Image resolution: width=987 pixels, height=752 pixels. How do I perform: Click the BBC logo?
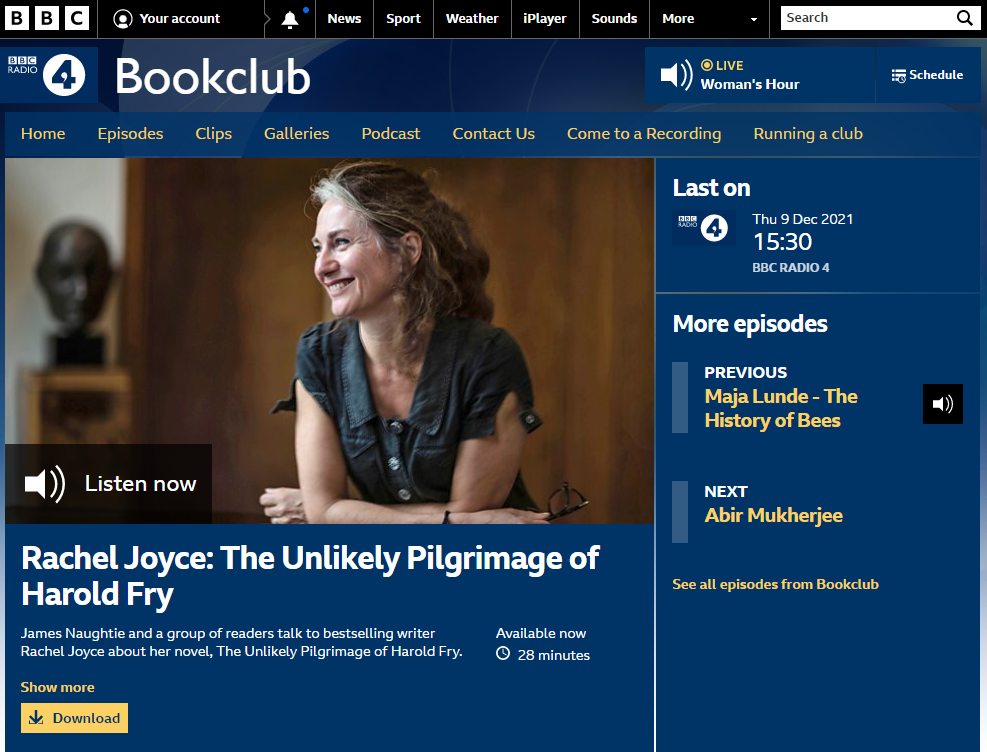[47, 18]
